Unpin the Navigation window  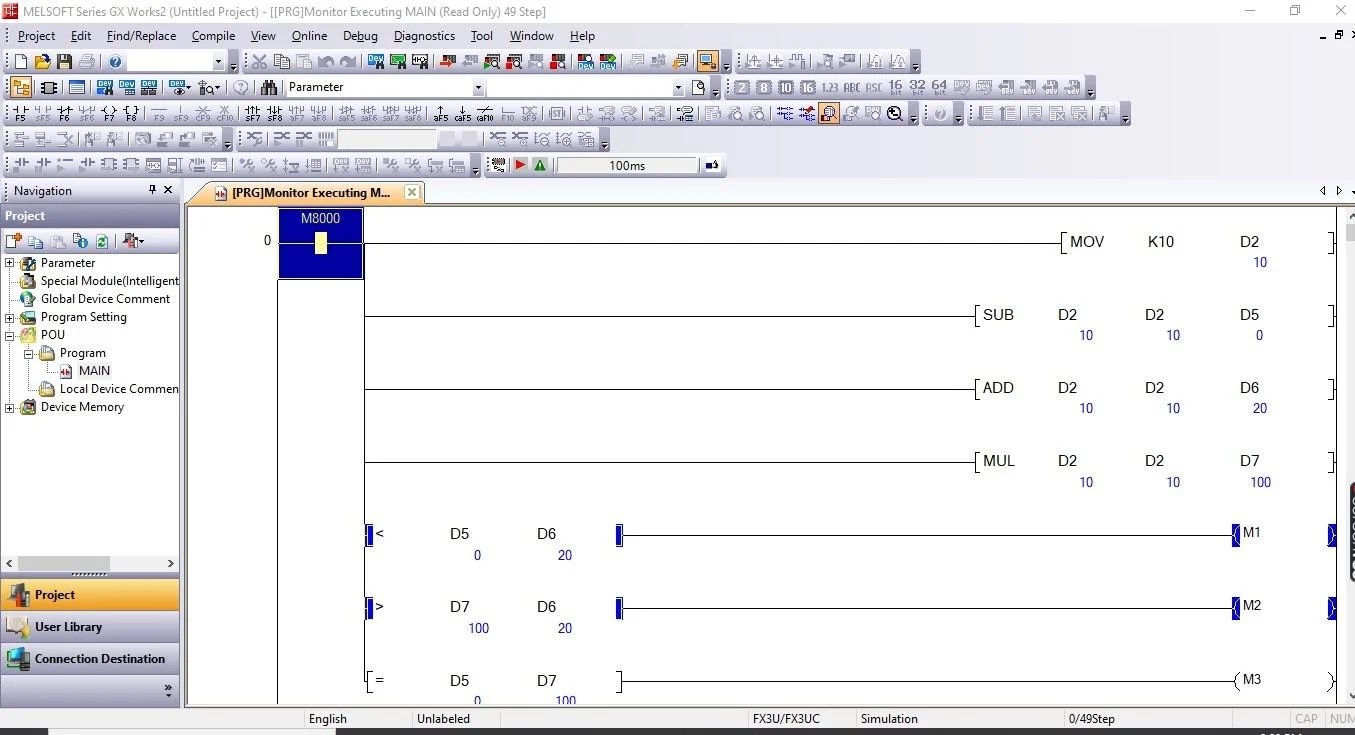click(152, 190)
